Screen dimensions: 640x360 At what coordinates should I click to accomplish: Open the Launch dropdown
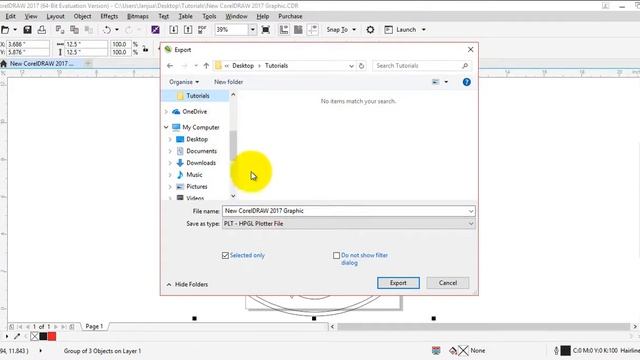tap(424, 30)
